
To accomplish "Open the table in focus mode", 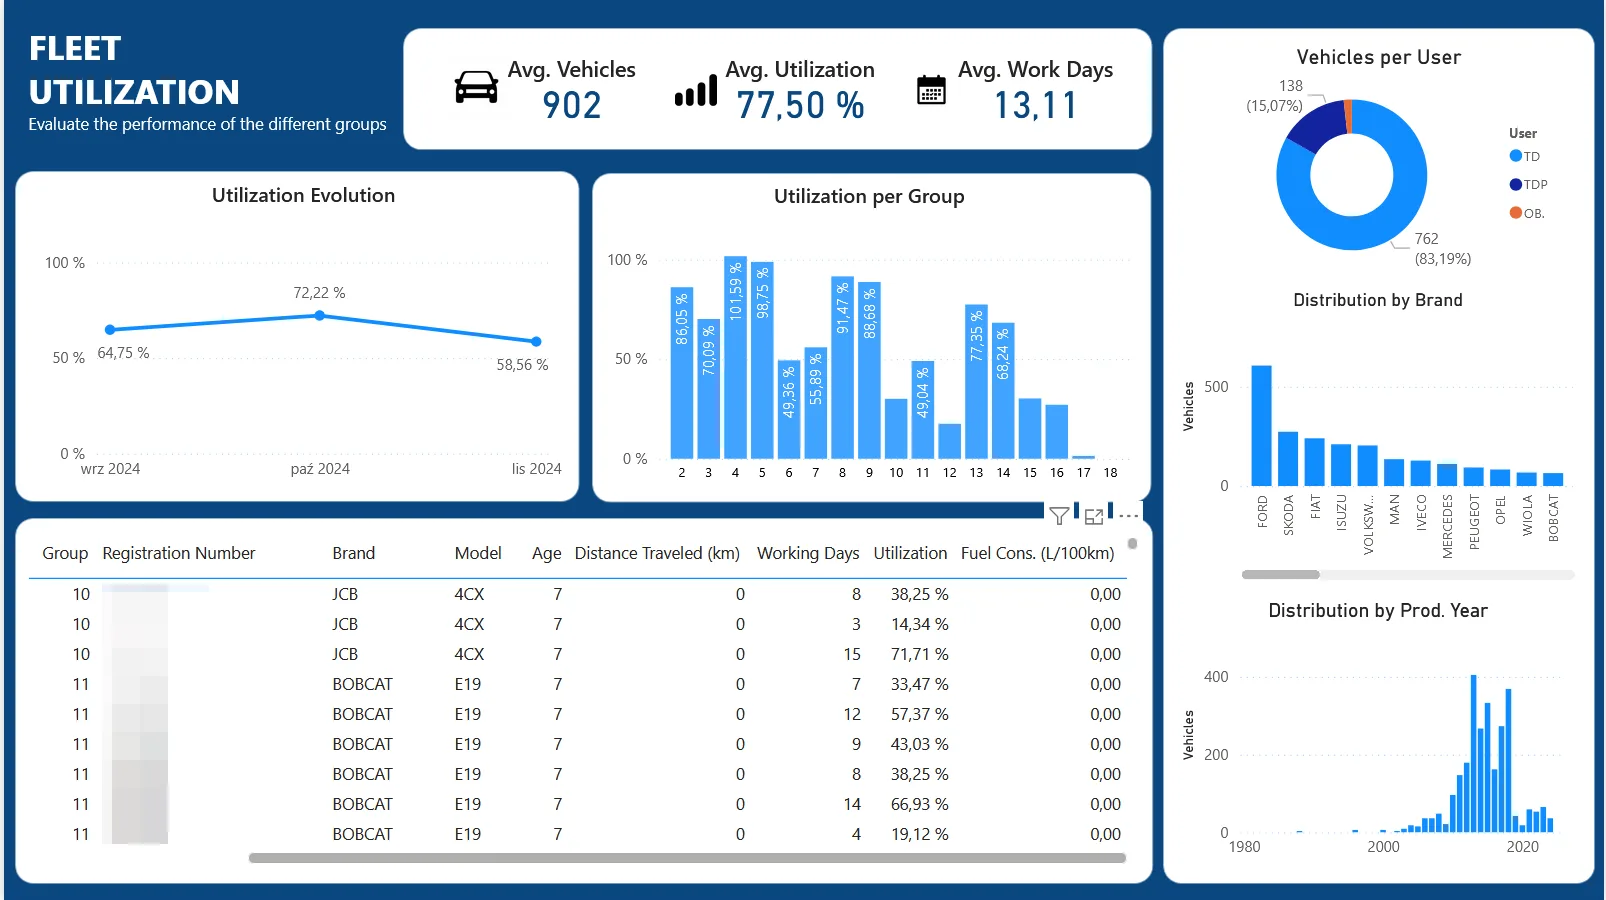I will pos(1094,516).
